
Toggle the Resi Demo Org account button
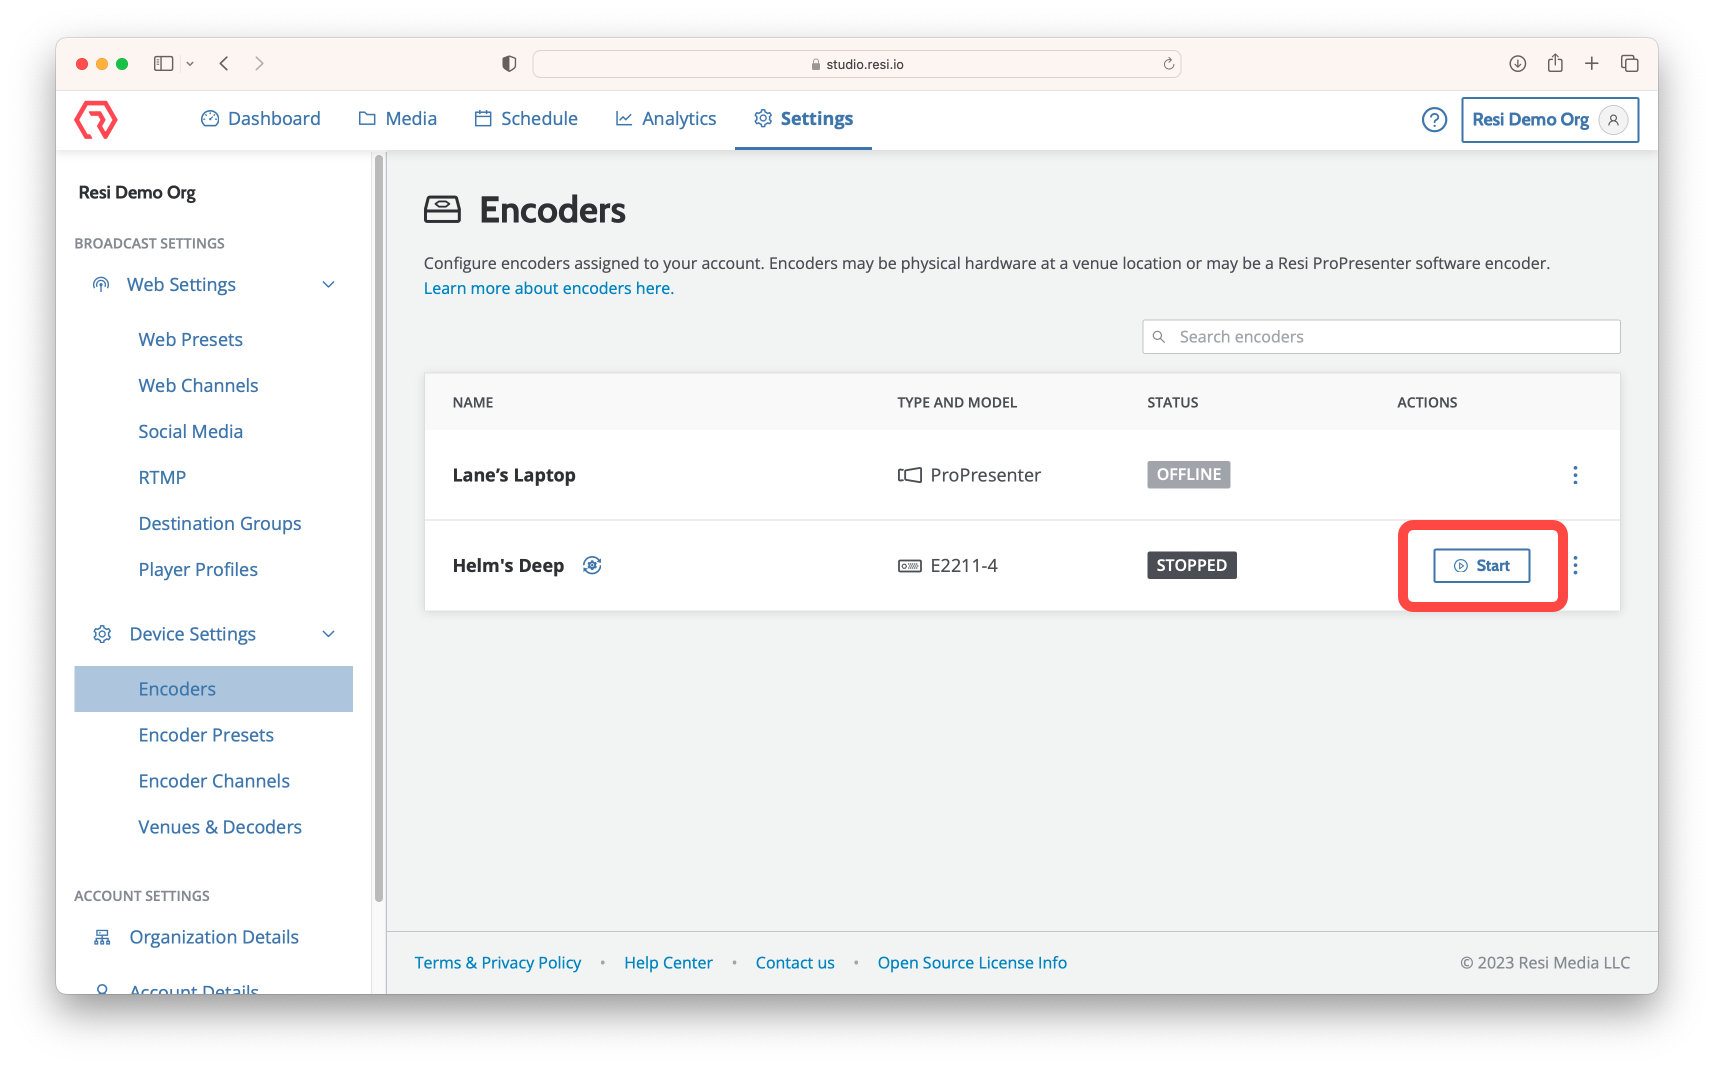[x=1549, y=119]
